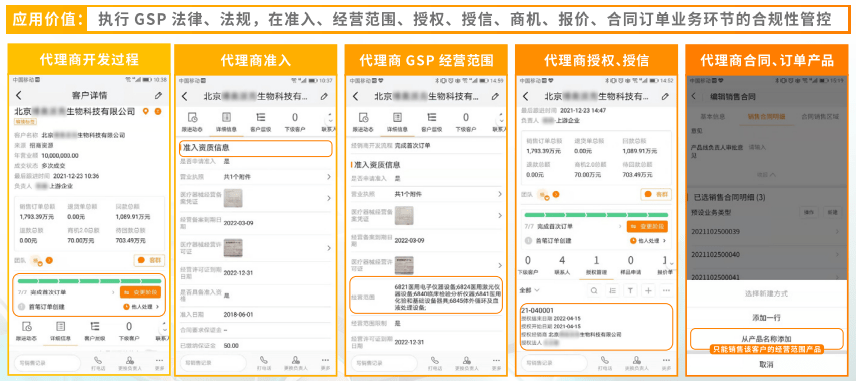This screenshot has height=381, width=856.
Task: Tap sort list icon in 授权管理 toolbar
Action: (x=612, y=290)
